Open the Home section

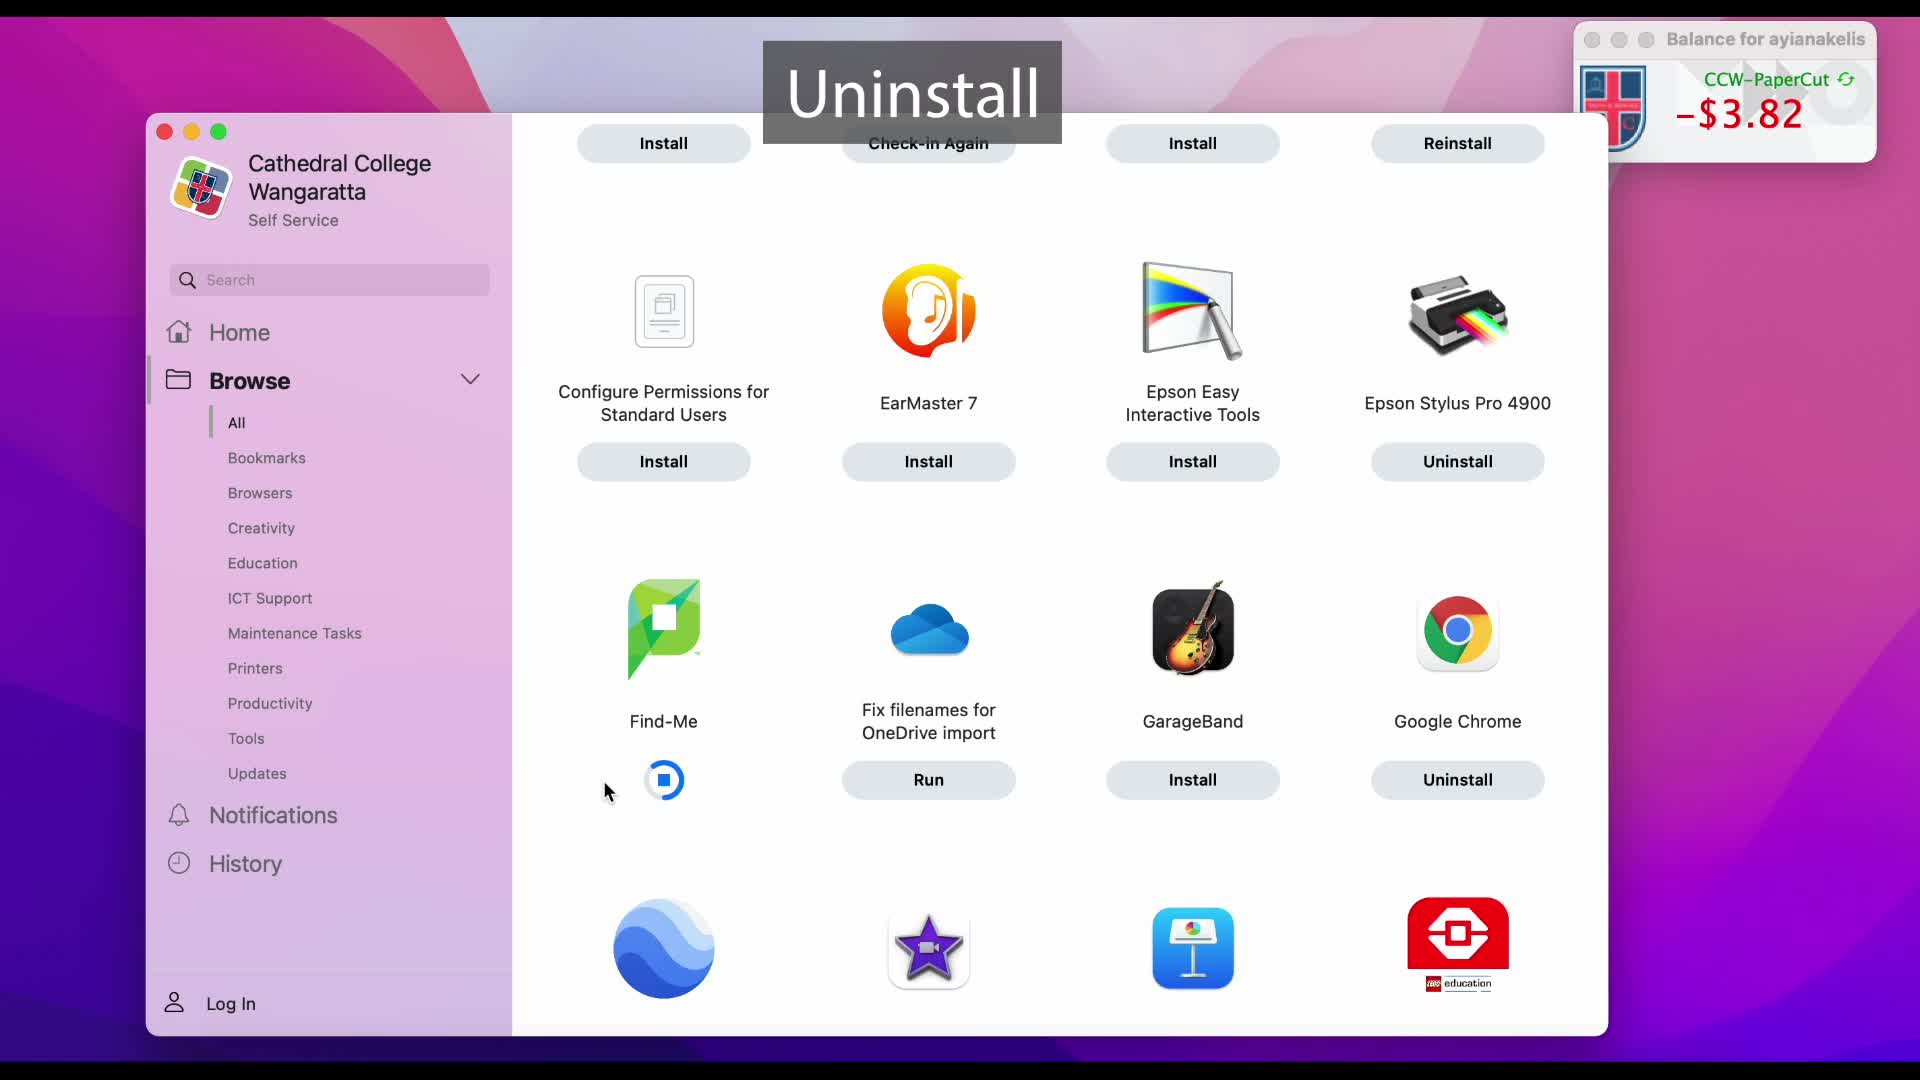coord(239,332)
